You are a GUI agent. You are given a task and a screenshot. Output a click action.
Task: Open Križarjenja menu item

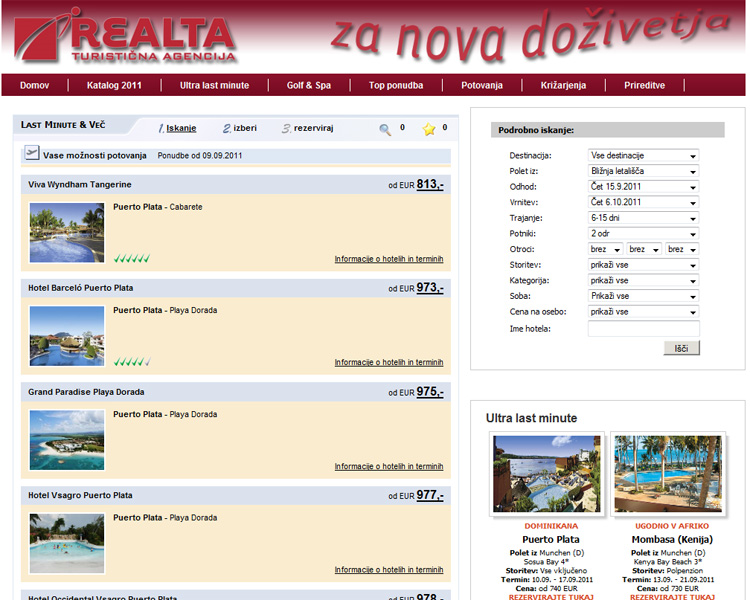click(563, 85)
